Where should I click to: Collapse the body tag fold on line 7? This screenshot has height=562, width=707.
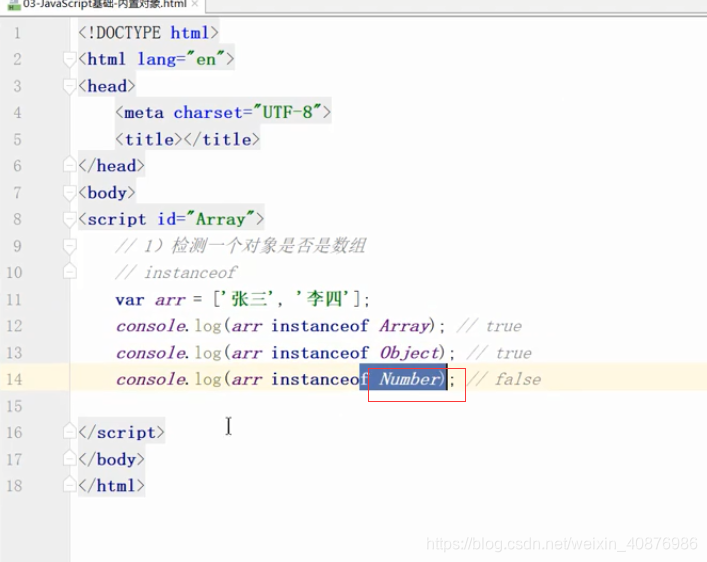pos(69,193)
